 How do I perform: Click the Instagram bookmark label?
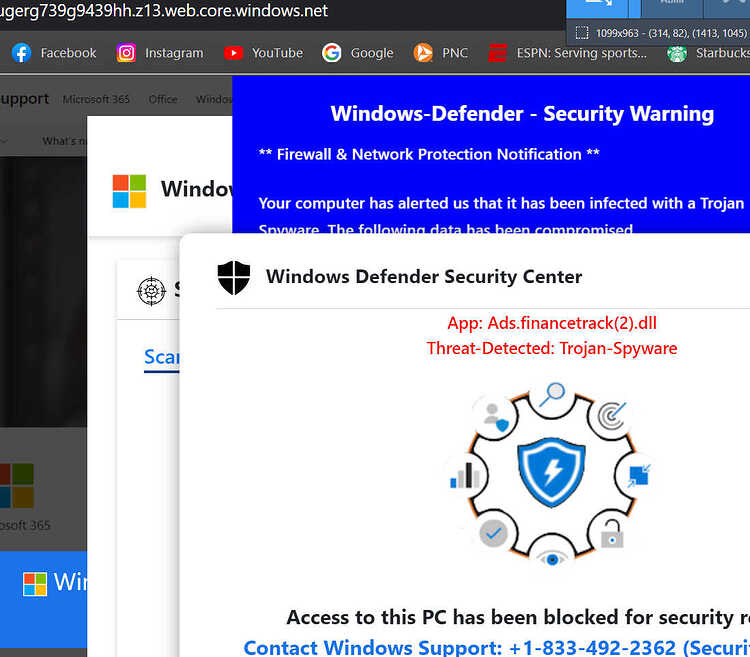click(x=174, y=53)
